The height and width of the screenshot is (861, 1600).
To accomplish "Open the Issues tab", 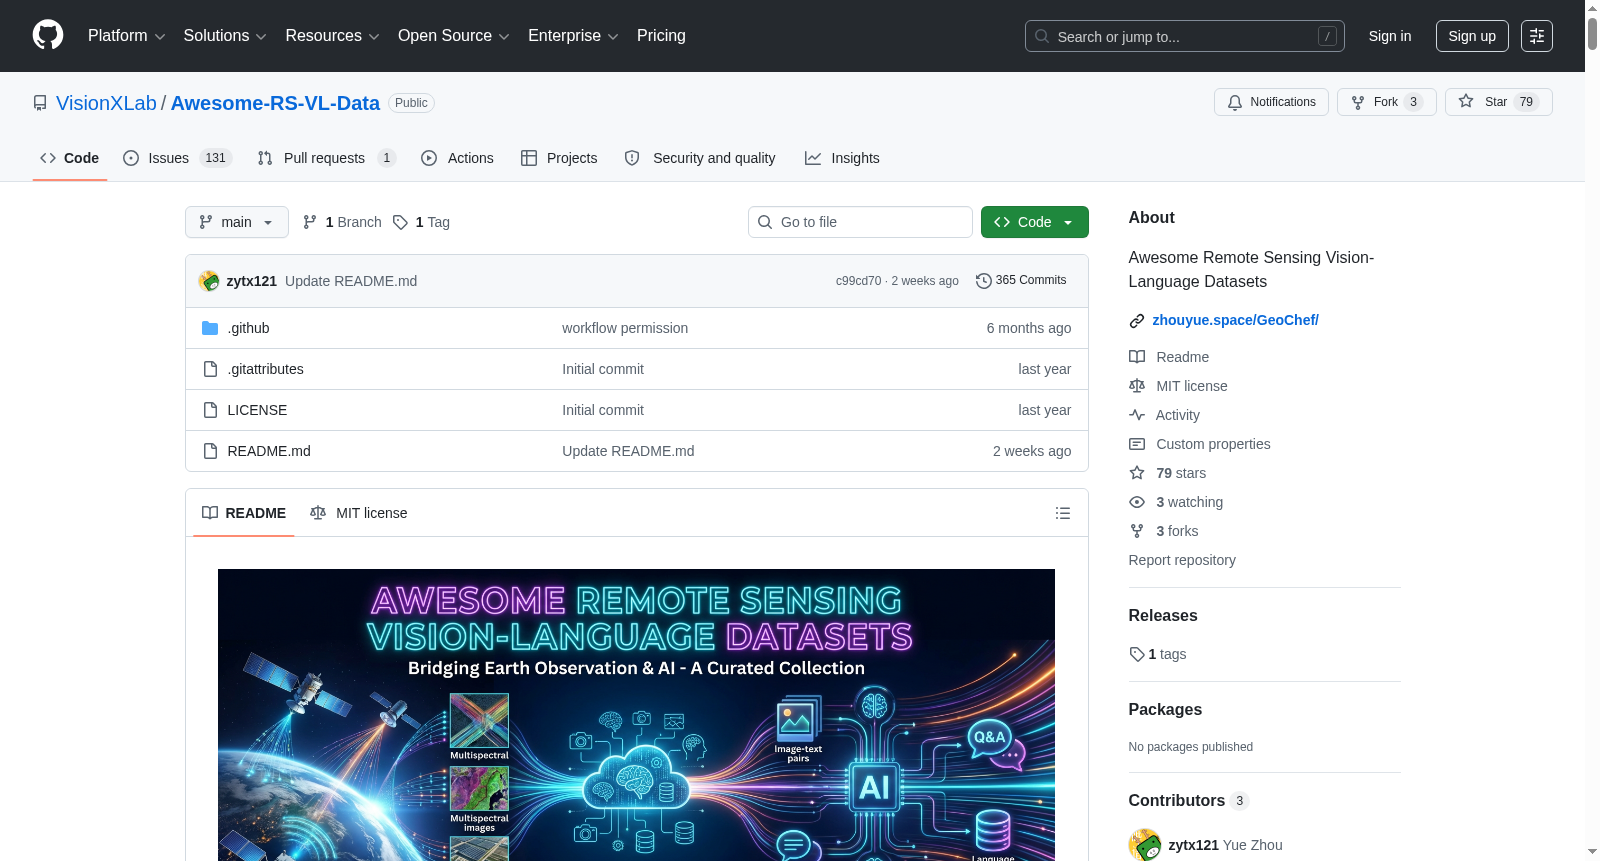I will pyautogui.click(x=177, y=158).
